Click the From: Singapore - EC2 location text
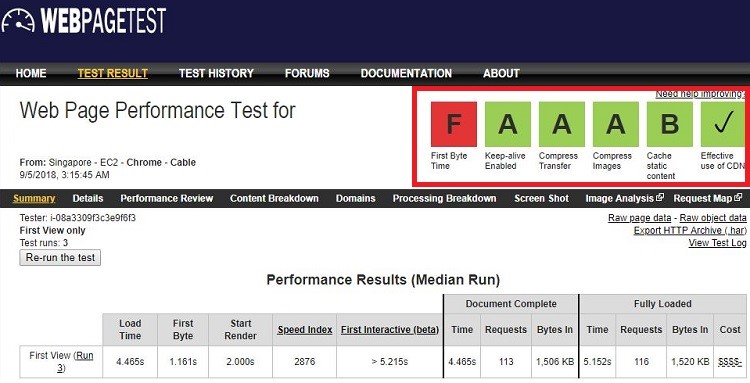This screenshot has width=750, height=383. pyautogui.click(x=108, y=163)
